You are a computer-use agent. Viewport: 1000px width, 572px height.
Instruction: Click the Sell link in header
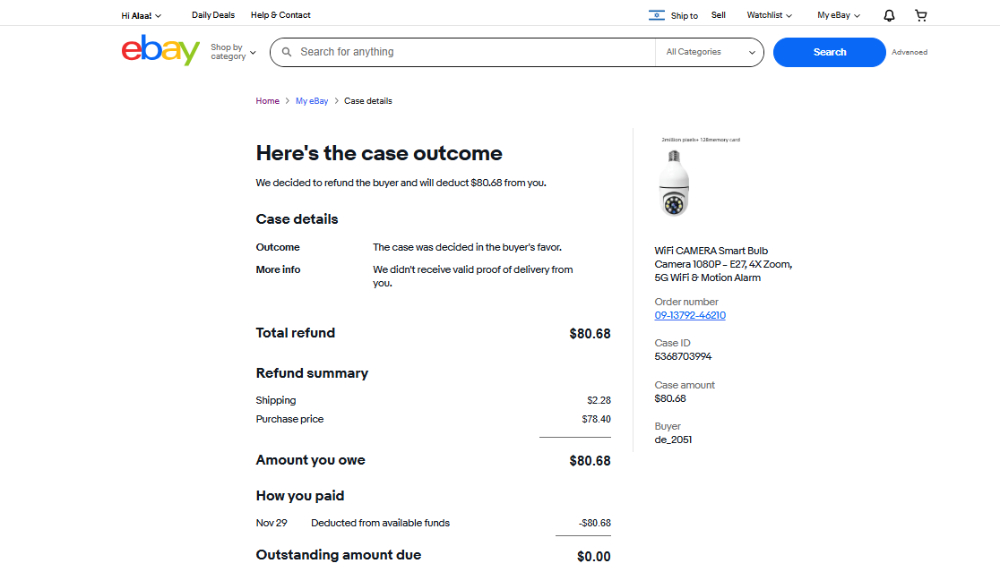click(718, 16)
